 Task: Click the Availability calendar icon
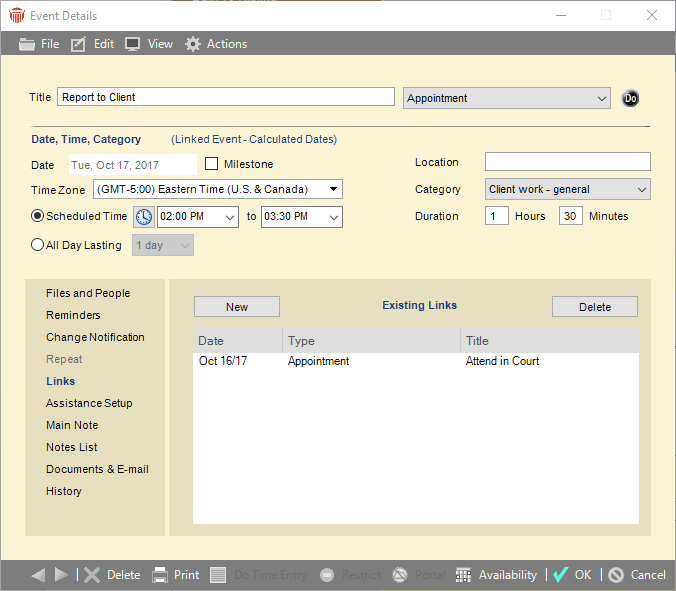463,575
